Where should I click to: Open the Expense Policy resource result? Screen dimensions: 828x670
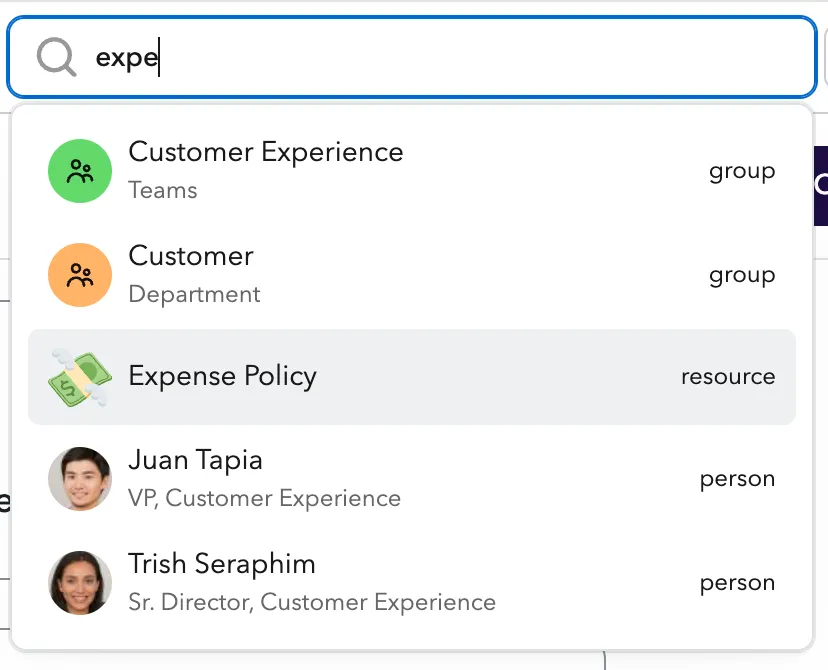[412, 377]
